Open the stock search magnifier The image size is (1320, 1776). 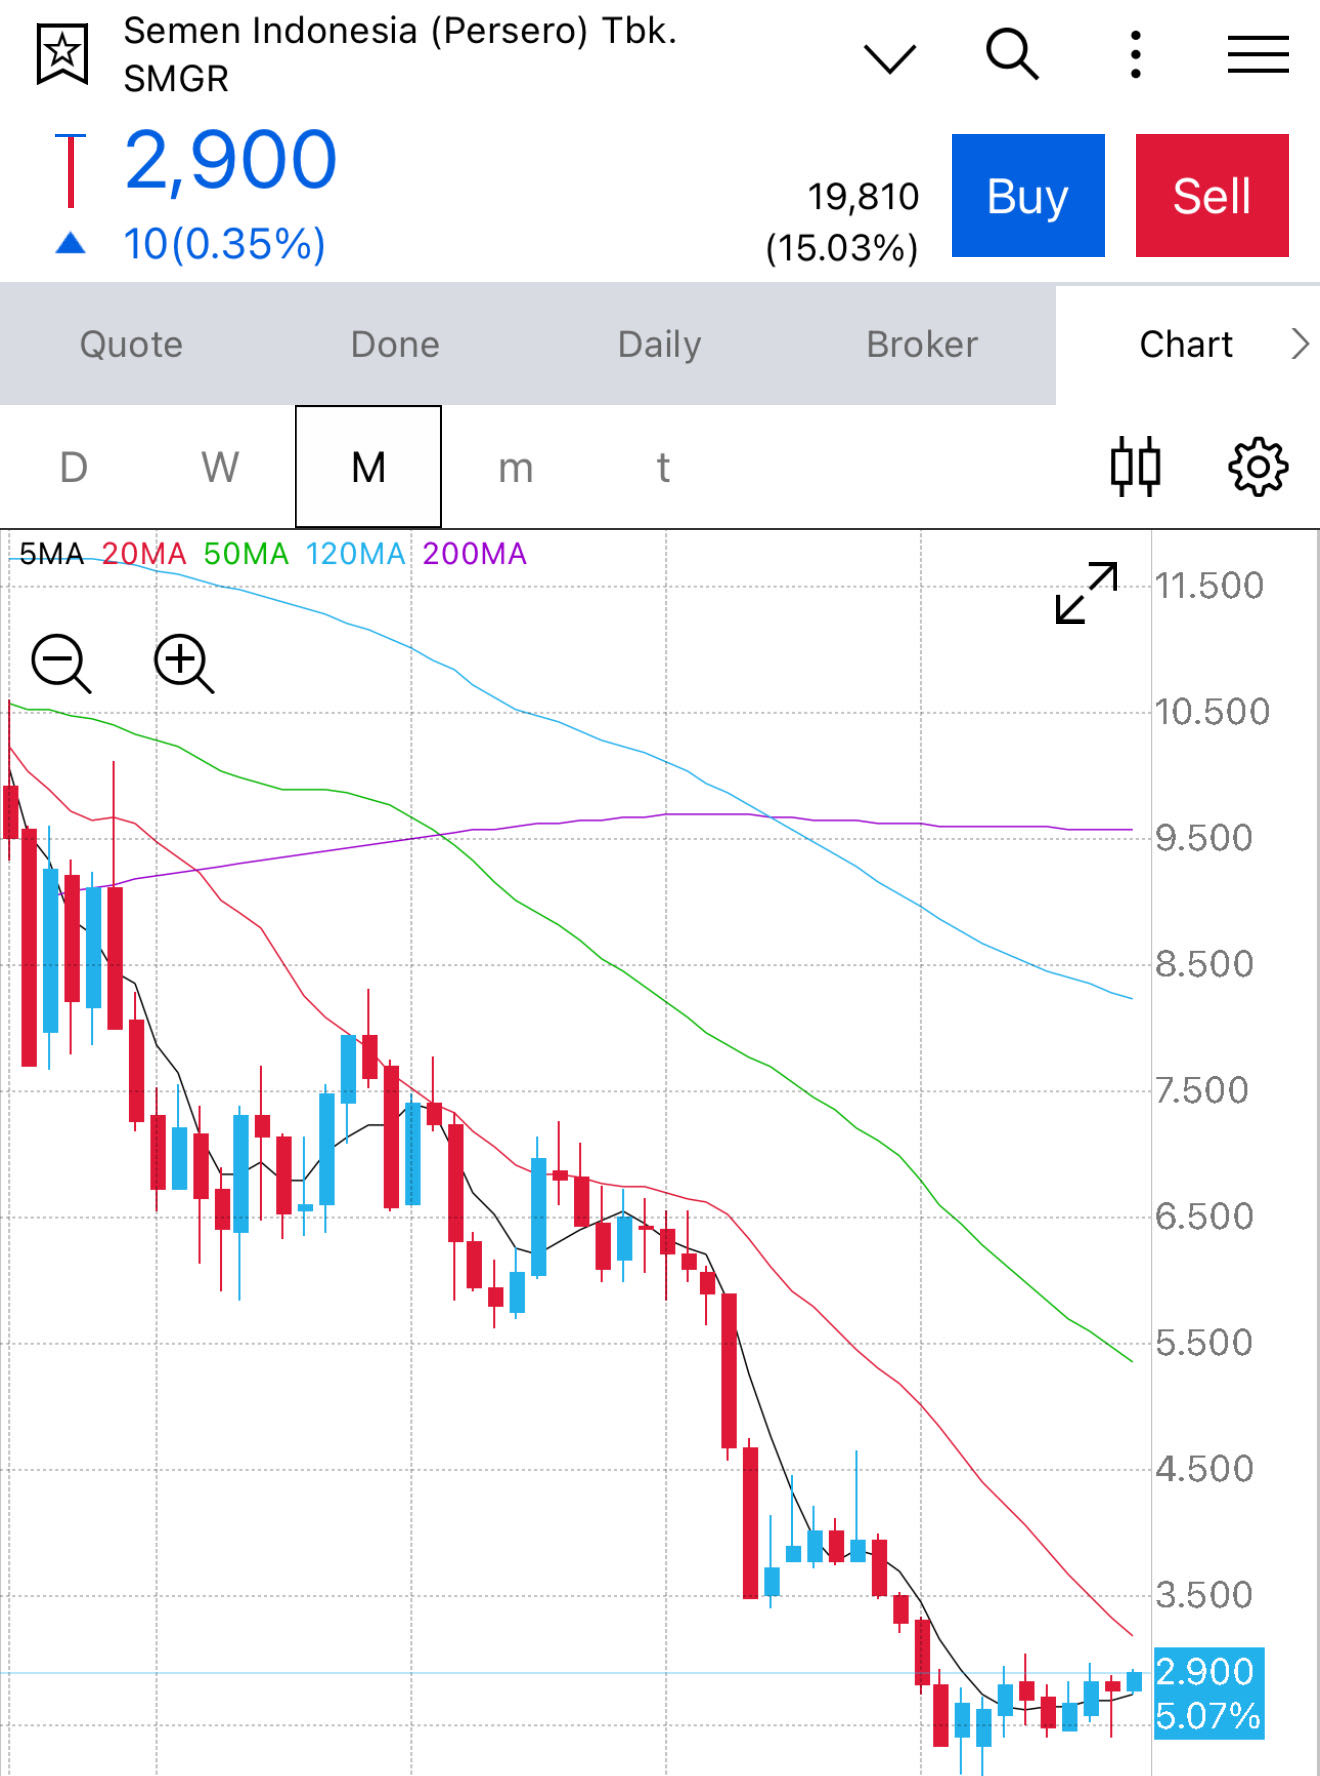click(x=1011, y=54)
